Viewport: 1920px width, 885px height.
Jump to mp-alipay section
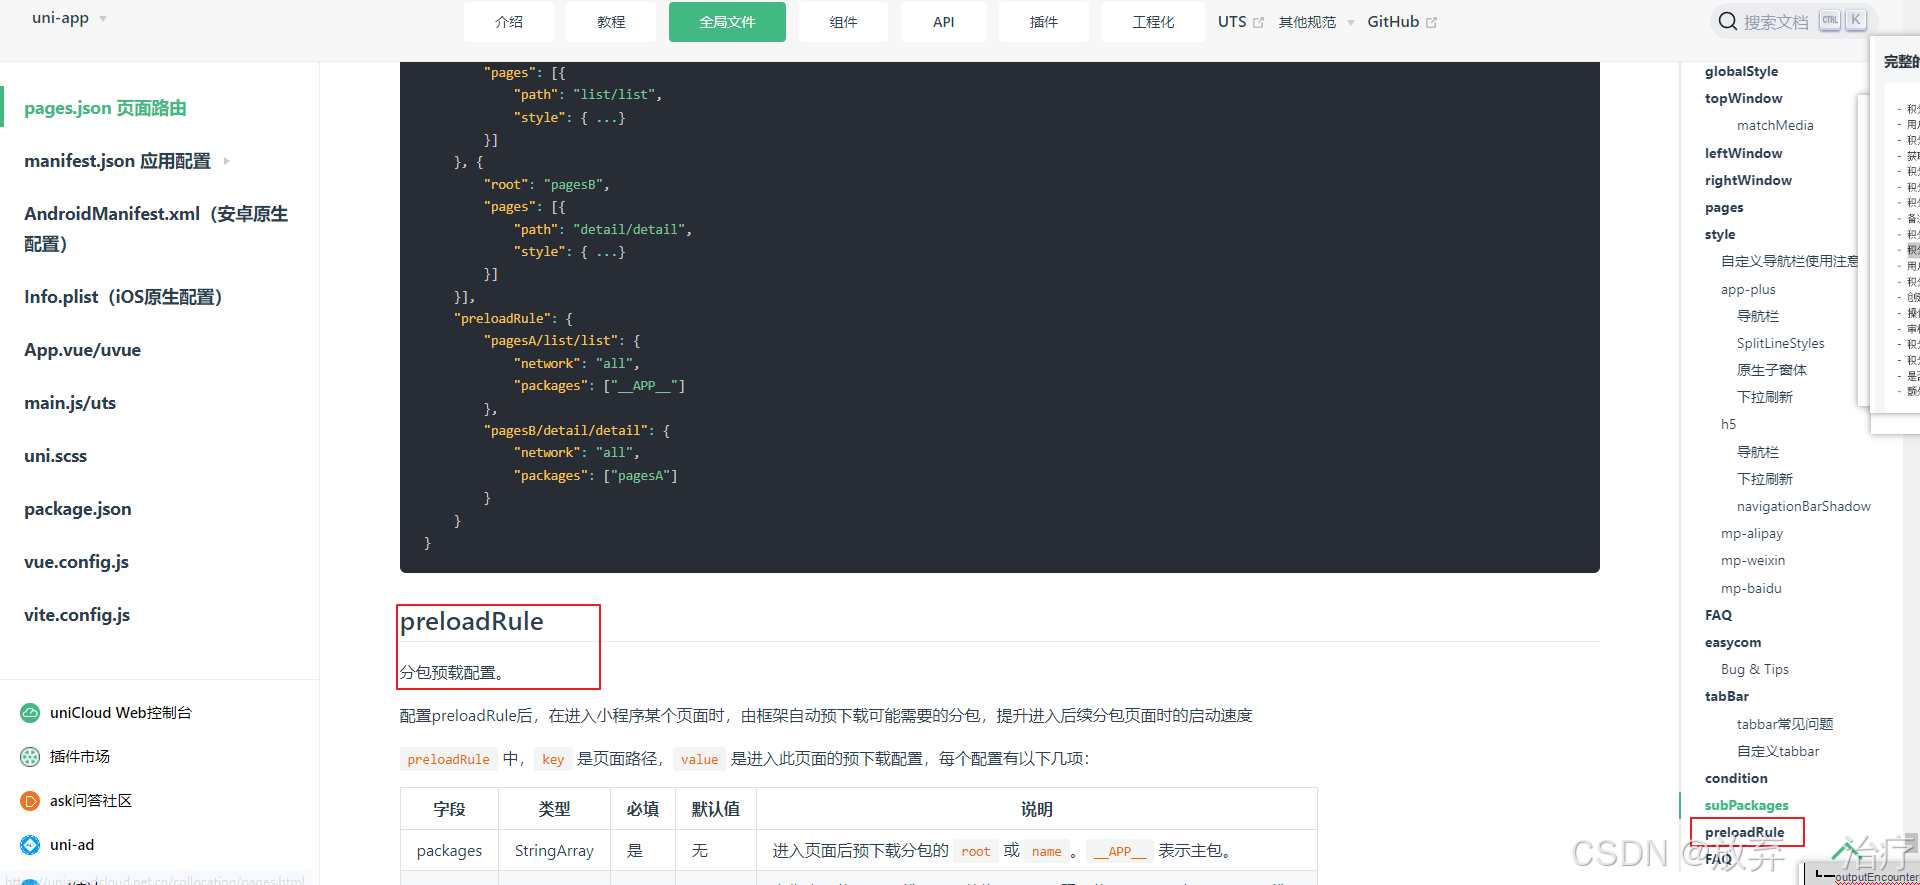click(x=1751, y=533)
